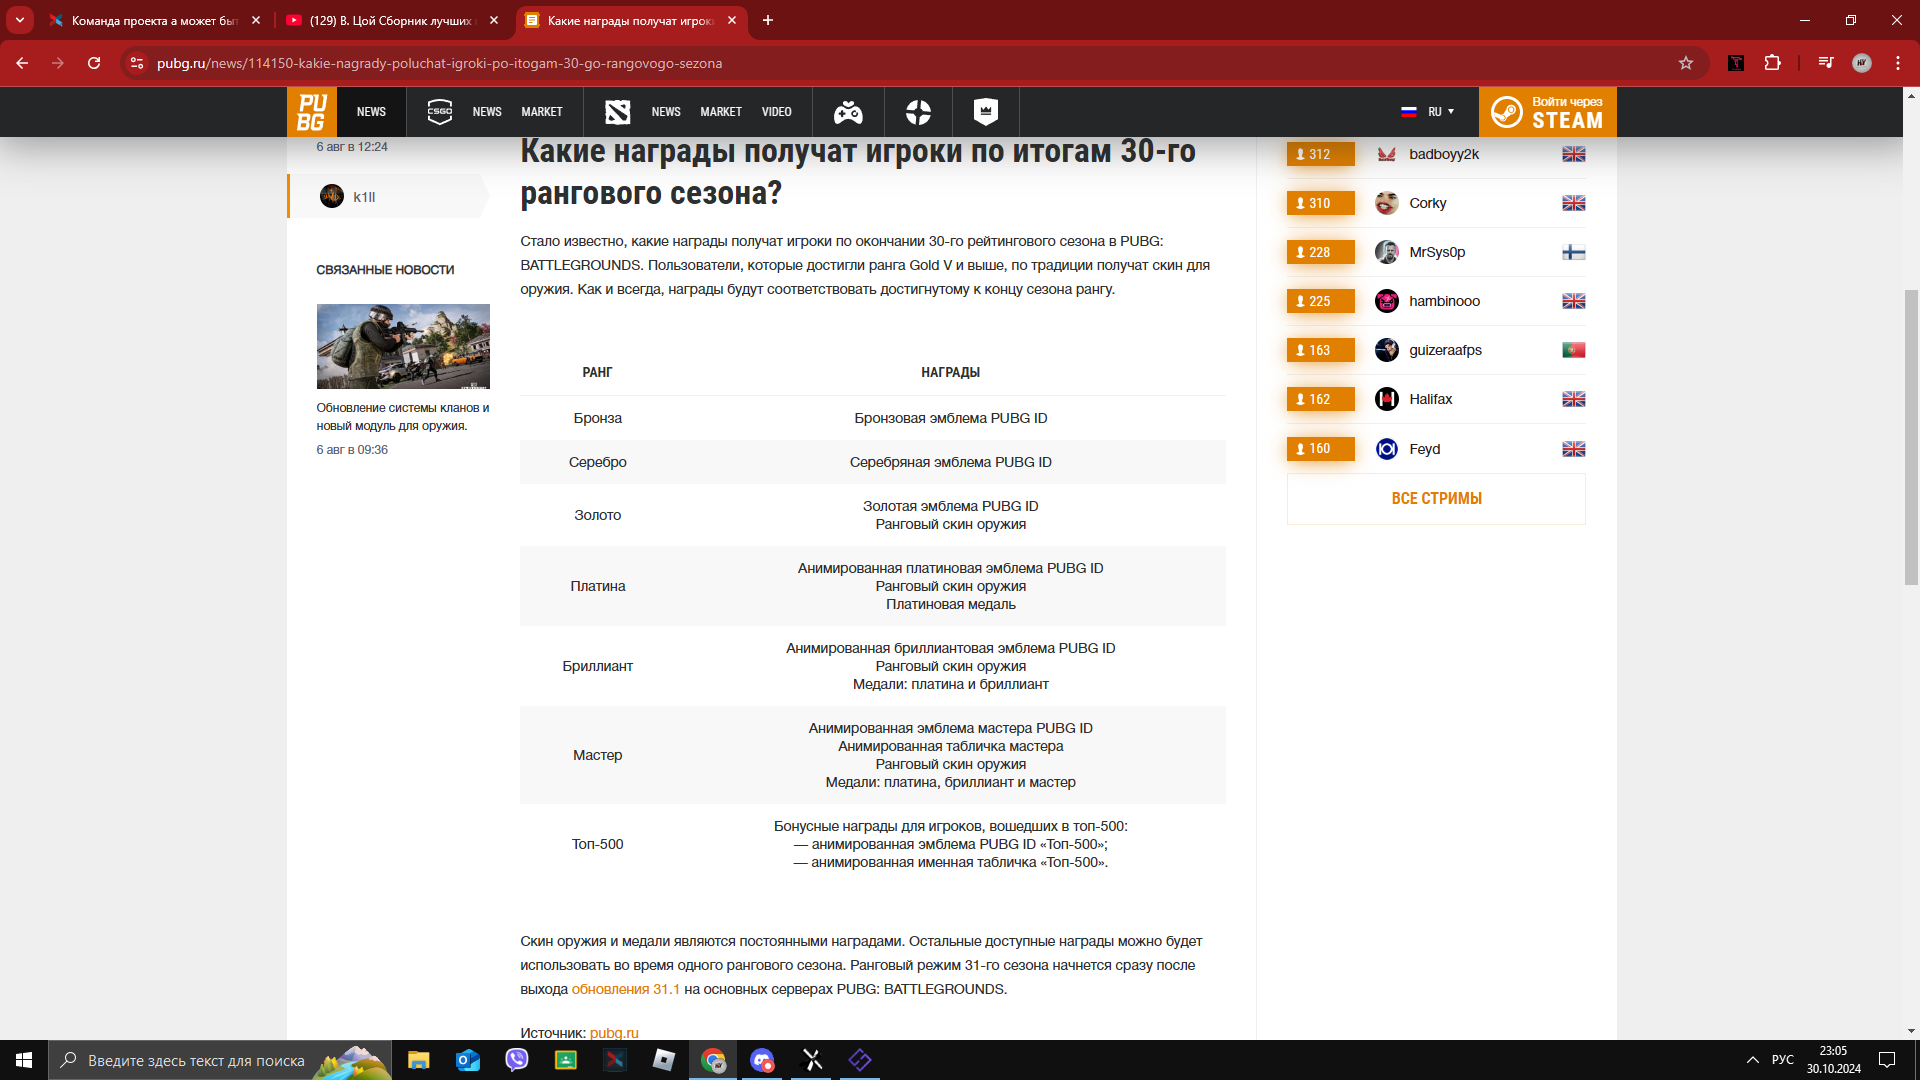The image size is (1920, 1080).
Task: Click k1ll author name
Action: [x=364, y=197]
